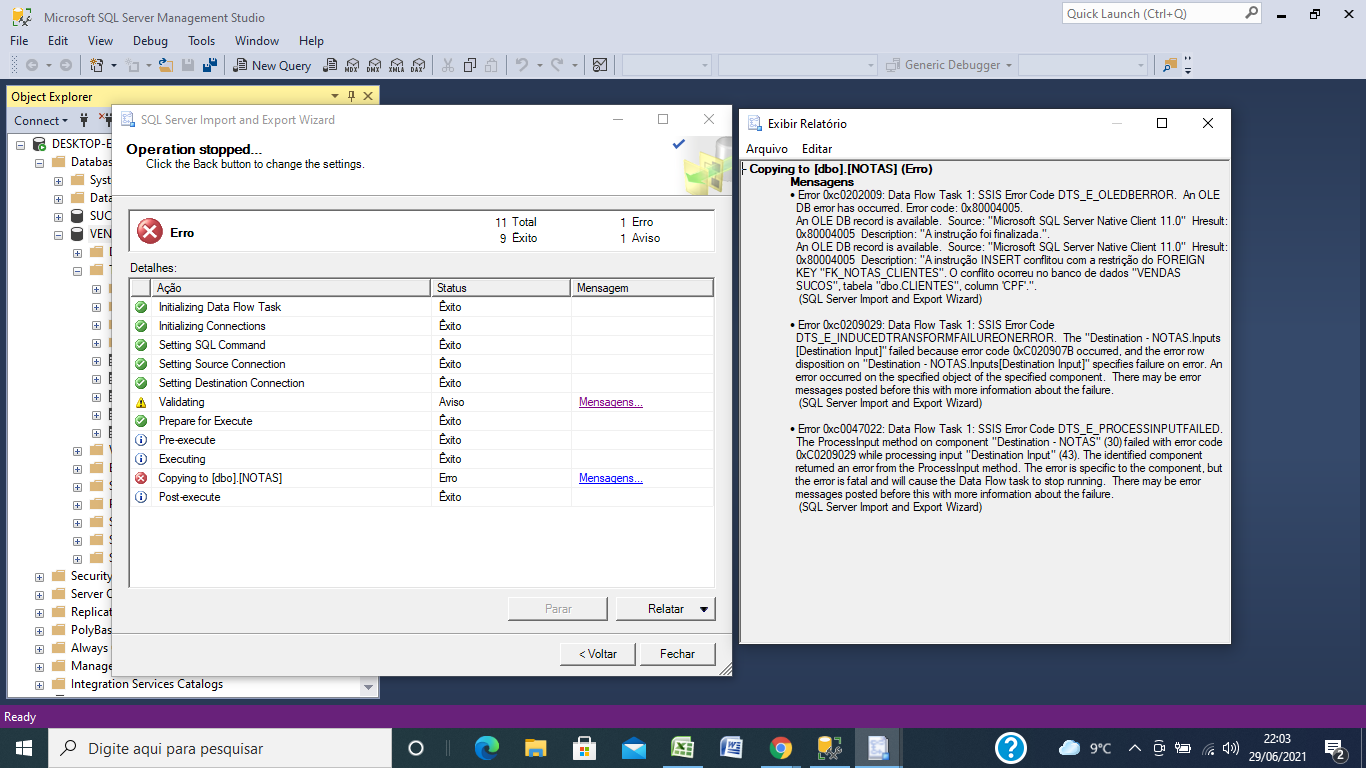The height and width of the screenshot is (768, 1366).
Task: Select the Initializing Data Flow Task row
Action: (422, 307)
